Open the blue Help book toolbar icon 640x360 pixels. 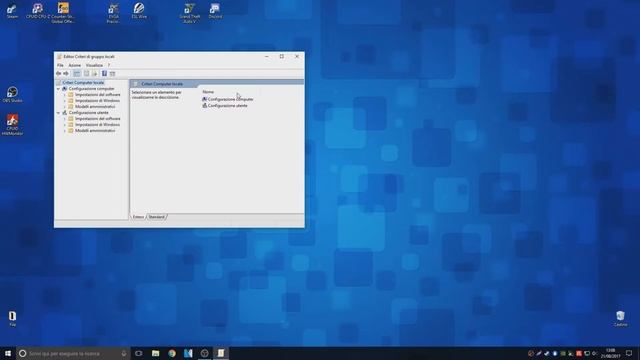104,73
